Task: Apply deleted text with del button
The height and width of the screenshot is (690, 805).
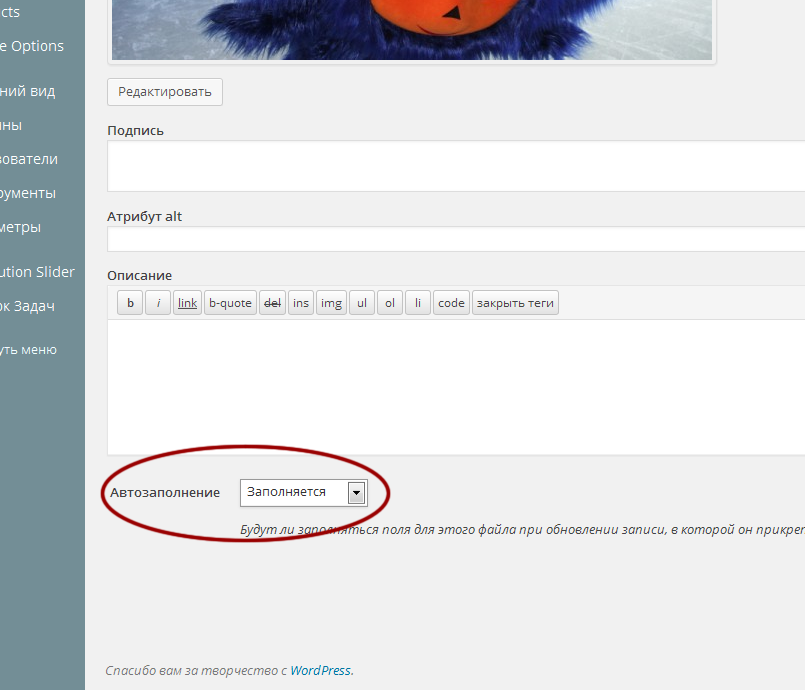Action: pos(272,303)
